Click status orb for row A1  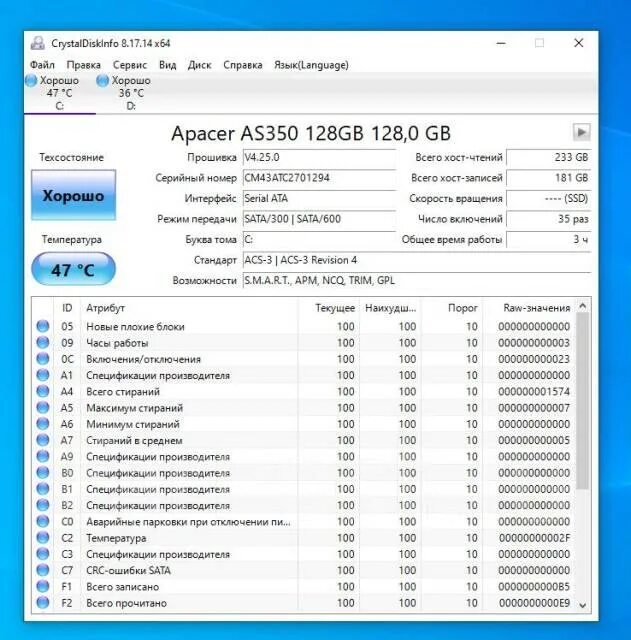click(x=43, y=375)
